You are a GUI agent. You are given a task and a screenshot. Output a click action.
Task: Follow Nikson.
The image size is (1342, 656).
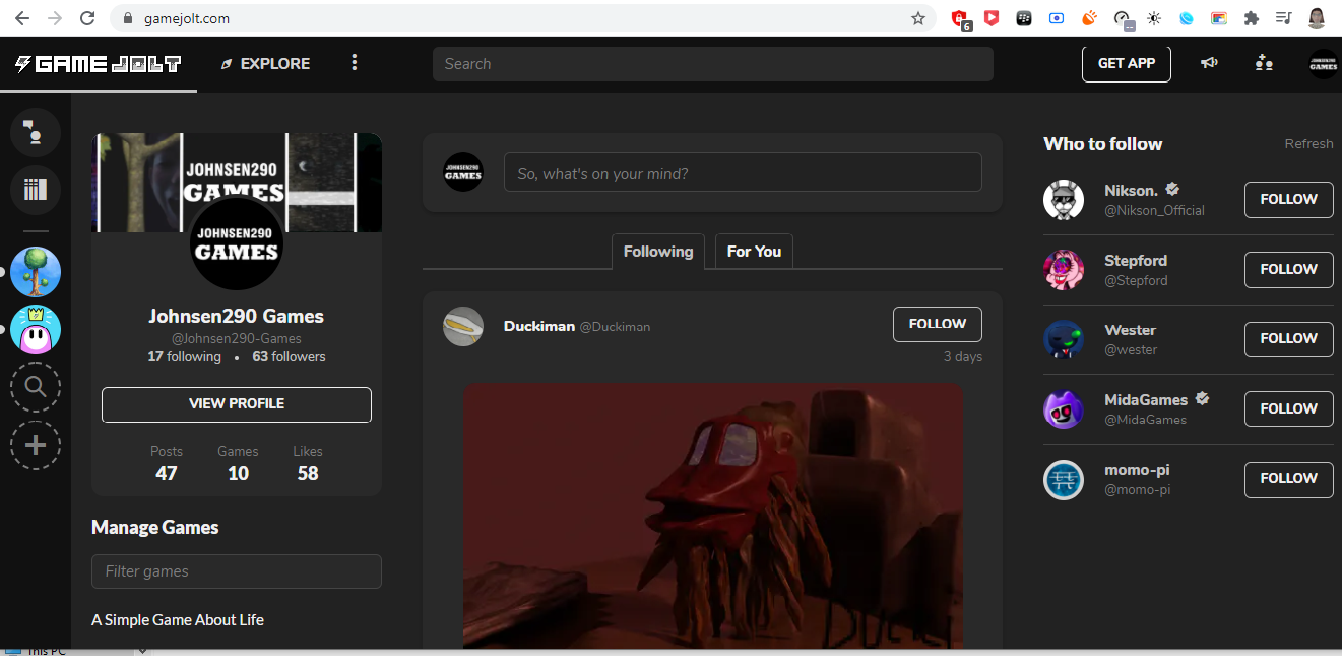point(1288,200)
